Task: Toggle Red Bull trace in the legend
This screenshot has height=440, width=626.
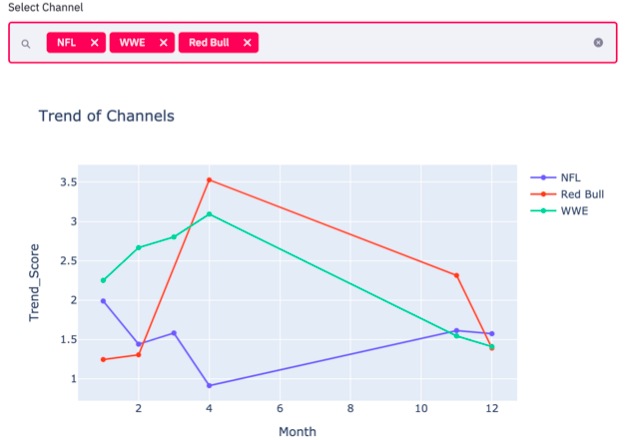Action: pyautogui.click(x=580, y=194)
